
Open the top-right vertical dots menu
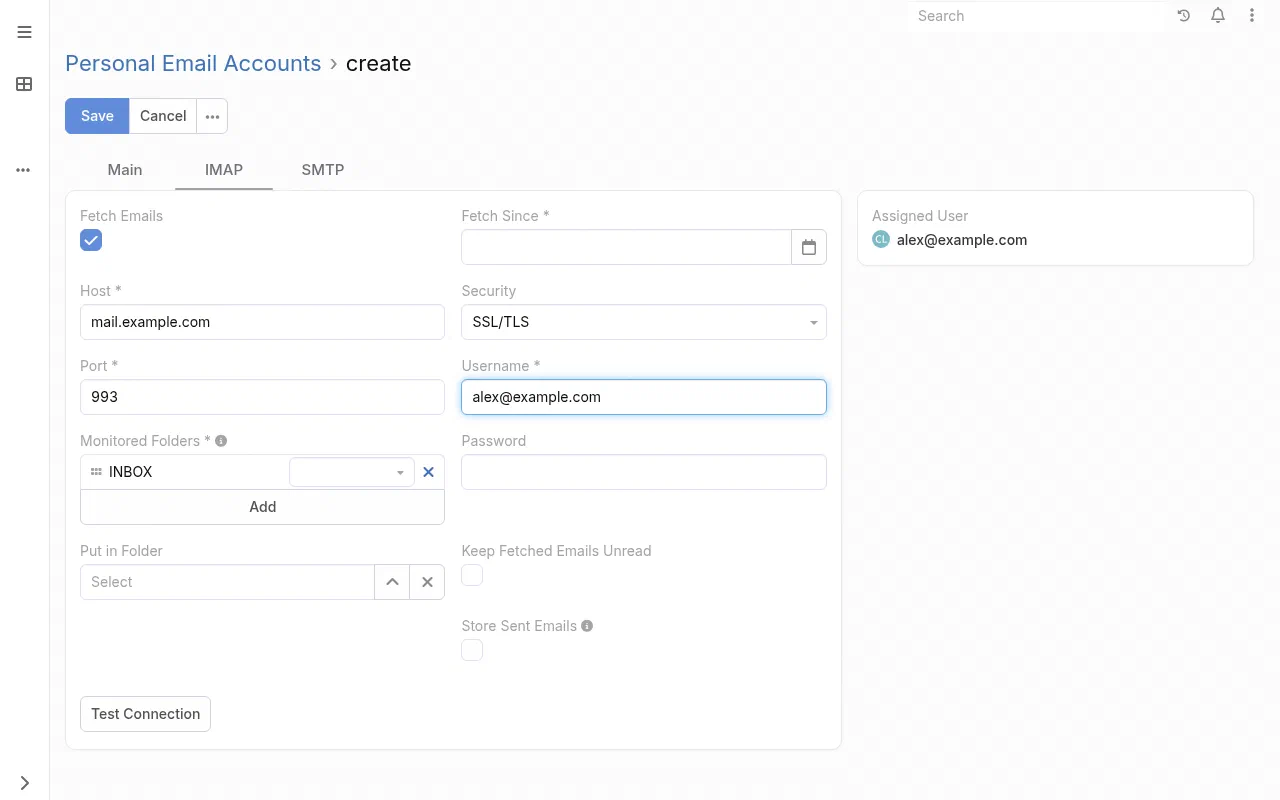pos(1252,16)
